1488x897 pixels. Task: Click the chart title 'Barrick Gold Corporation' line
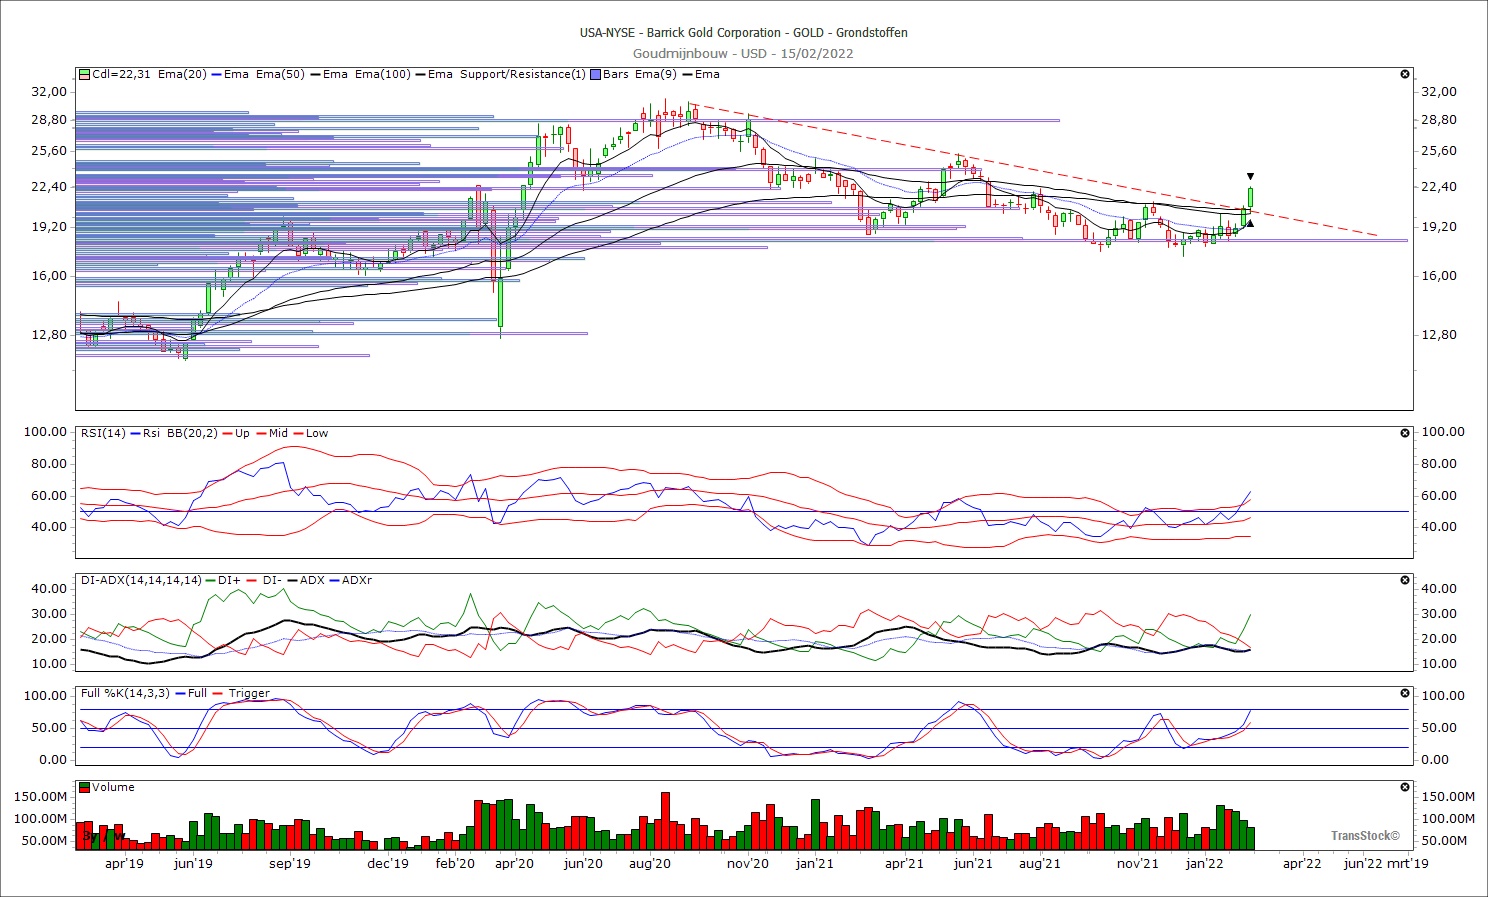pyautogui.click(x=744, y=32)
